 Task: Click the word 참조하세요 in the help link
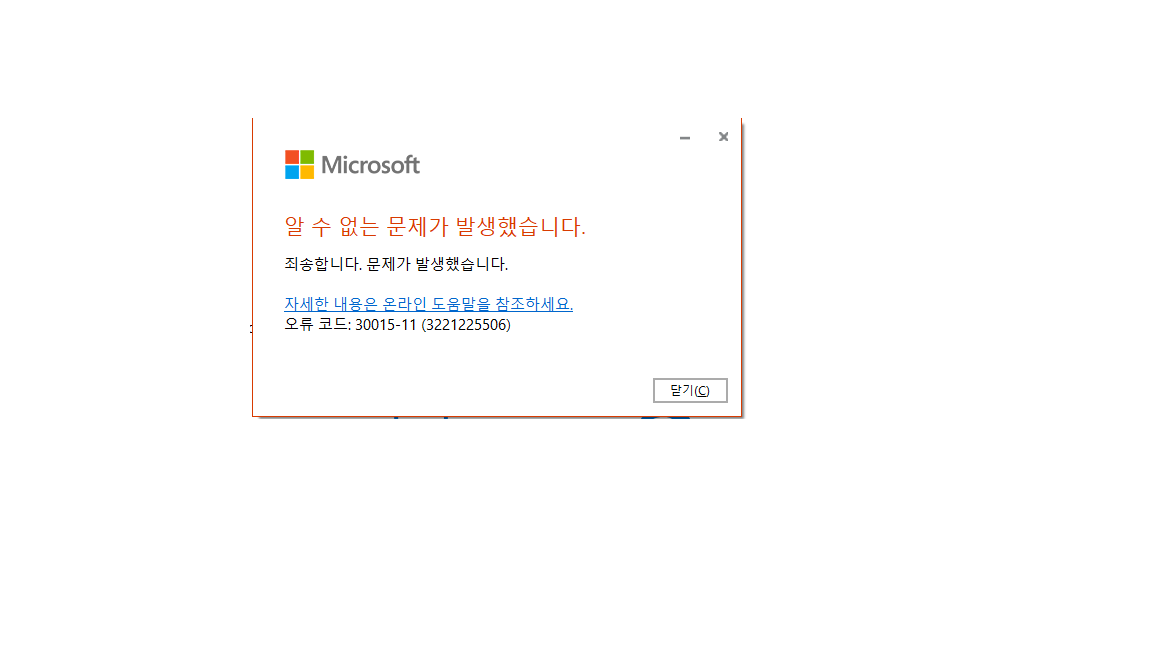534,303
